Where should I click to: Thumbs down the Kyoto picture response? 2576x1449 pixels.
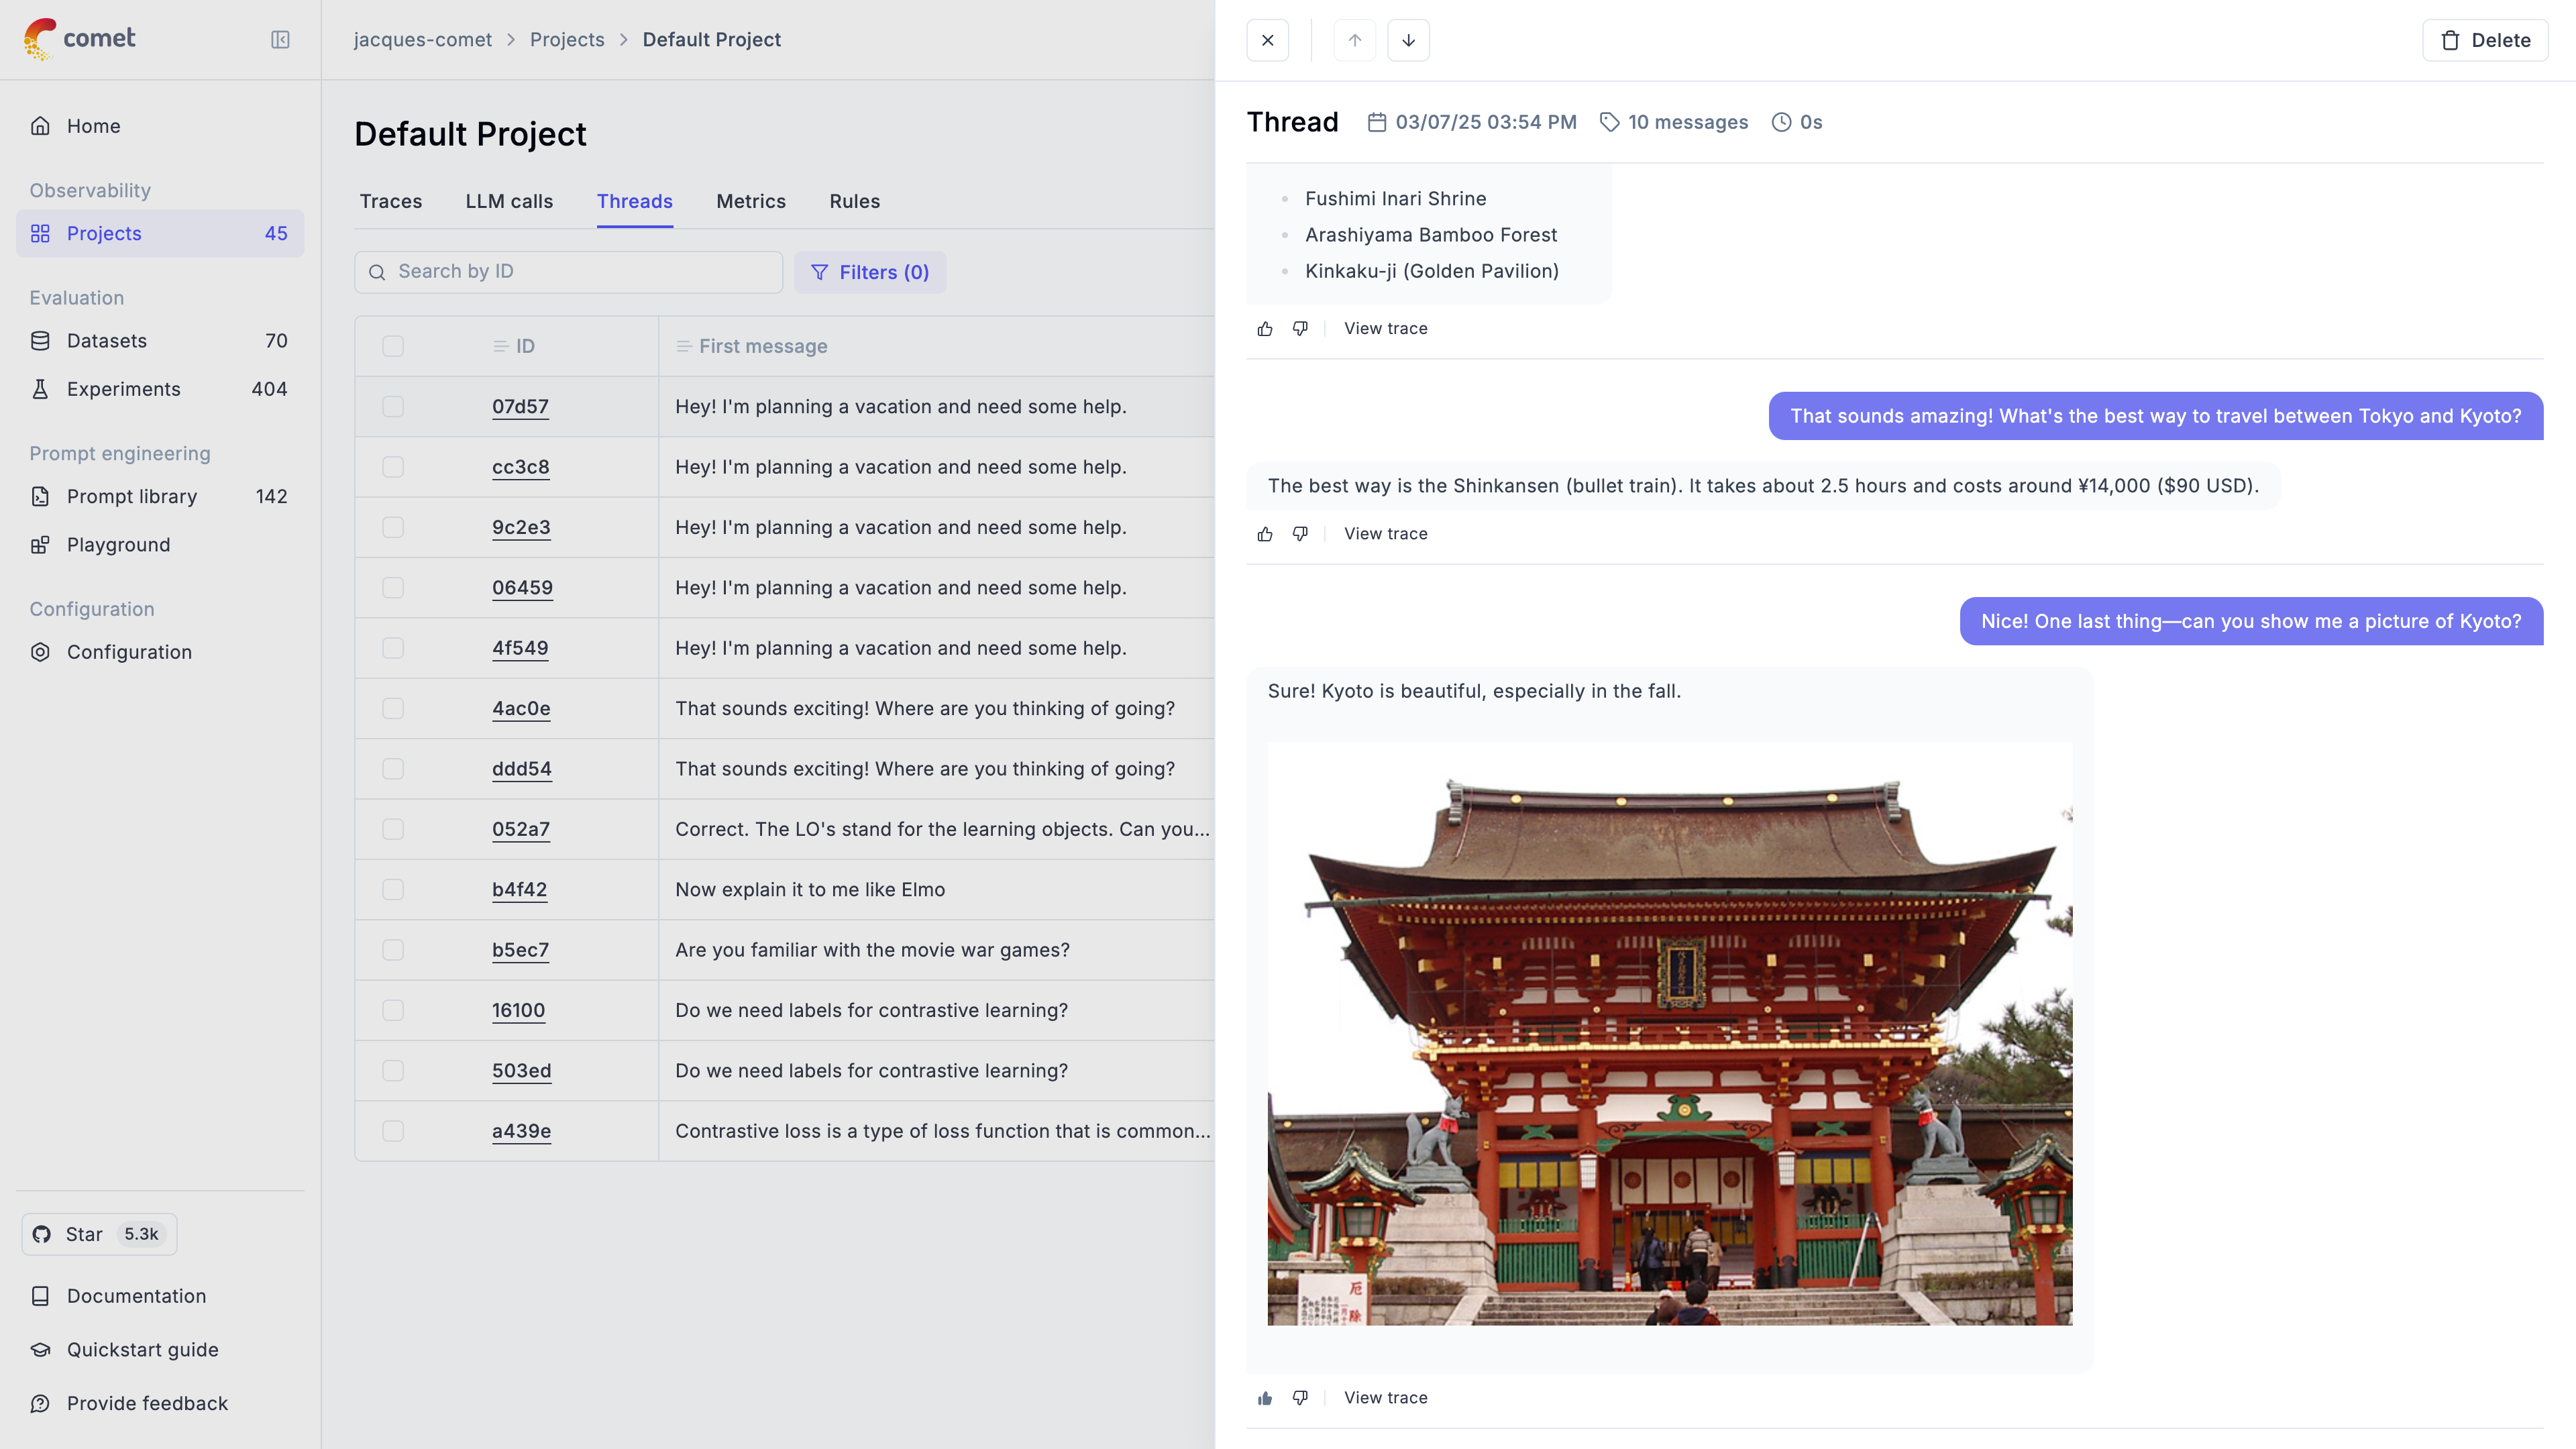tap(1300, 1397)
